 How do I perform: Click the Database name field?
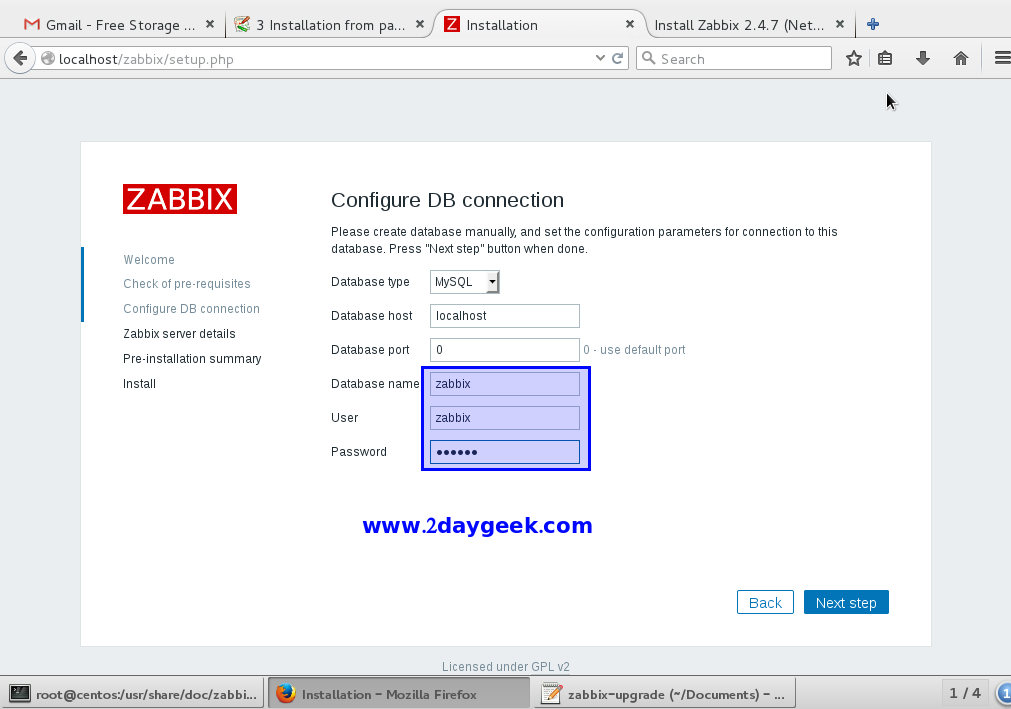(x=505, y=384)
